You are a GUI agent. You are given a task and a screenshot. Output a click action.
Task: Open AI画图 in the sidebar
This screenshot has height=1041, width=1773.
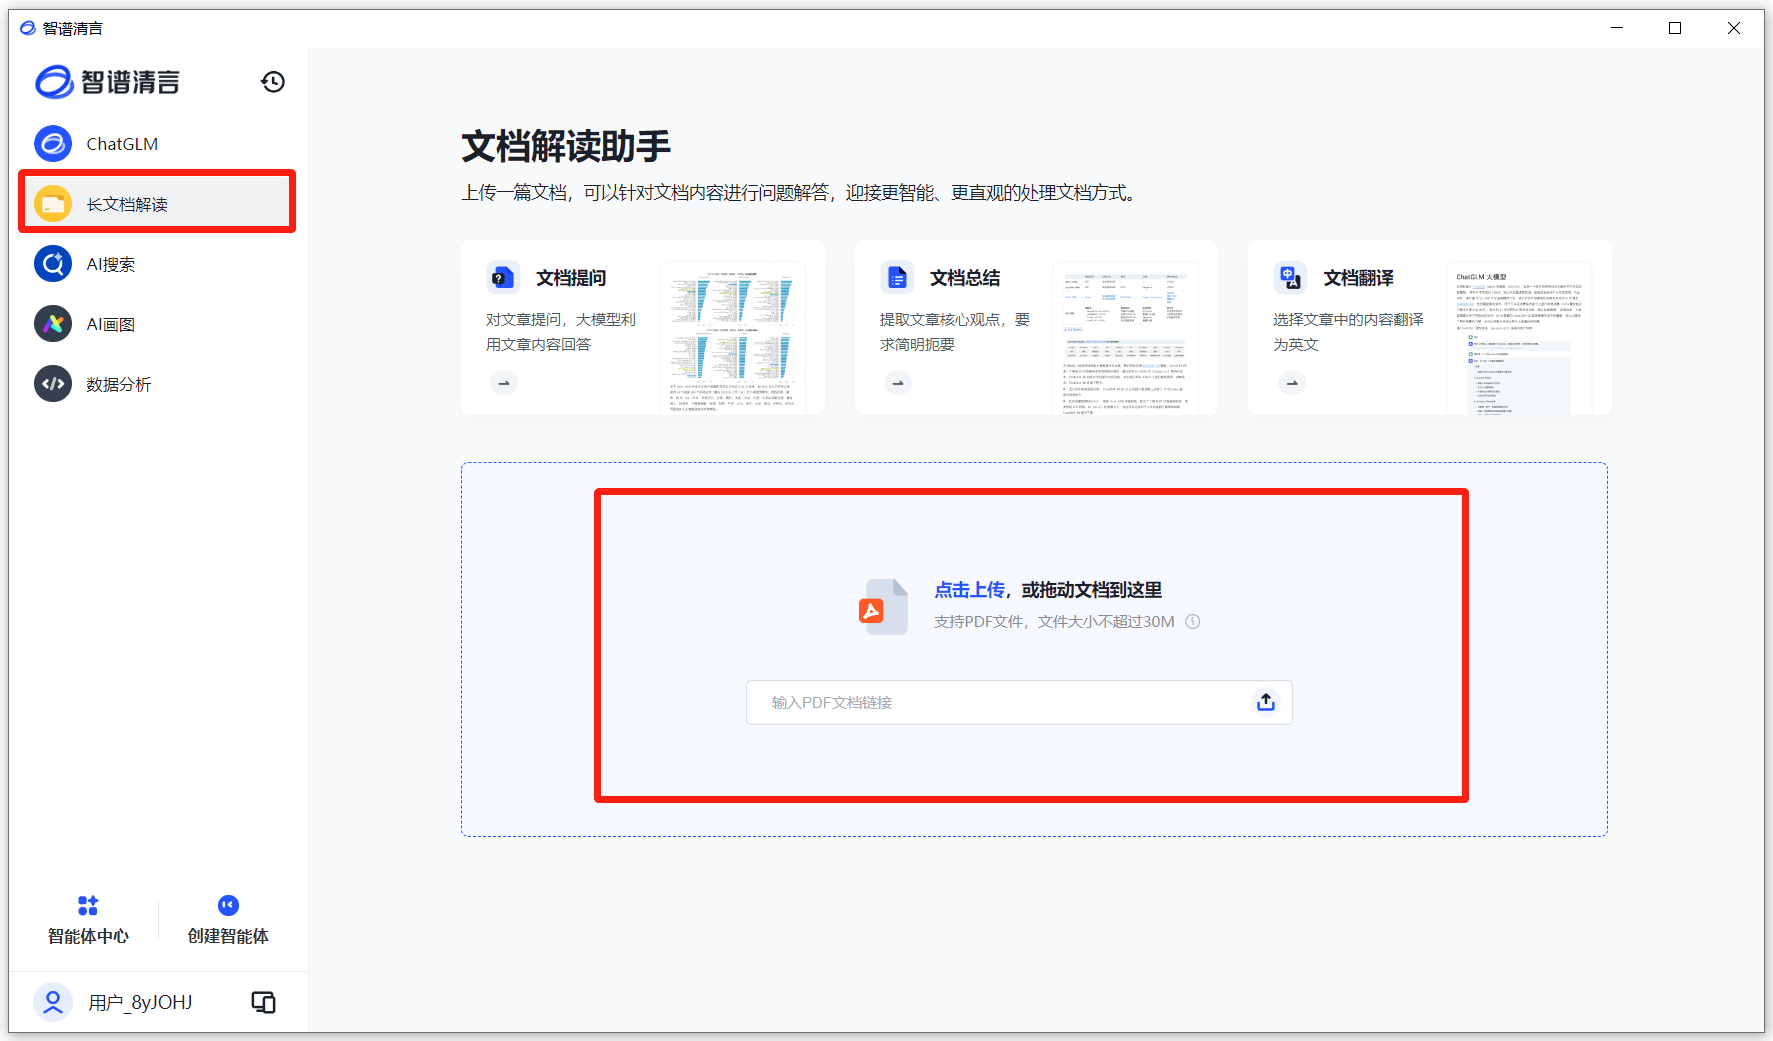tap(156, 324)
